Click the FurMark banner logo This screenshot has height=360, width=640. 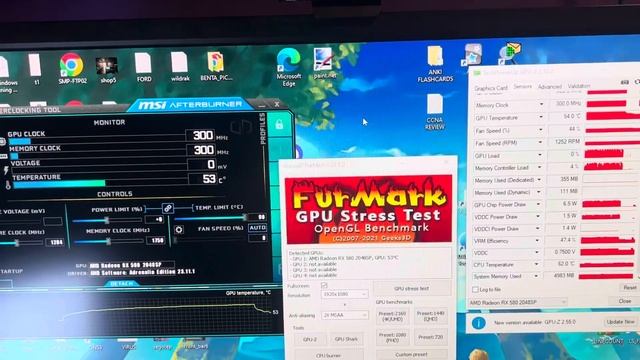click(x=368, y=209)
